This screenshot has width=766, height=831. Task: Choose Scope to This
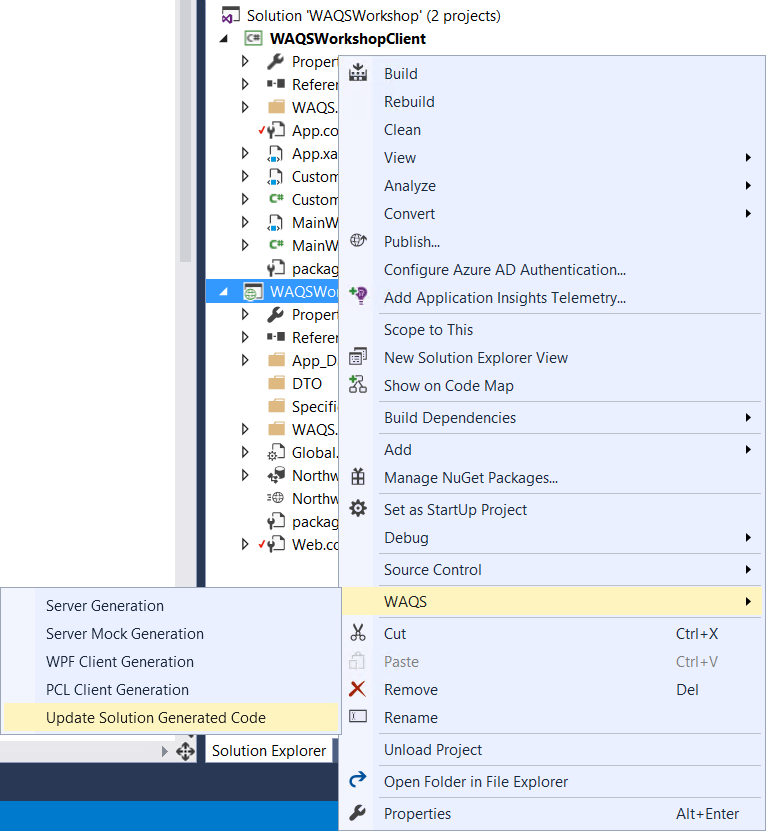(428, 330)
